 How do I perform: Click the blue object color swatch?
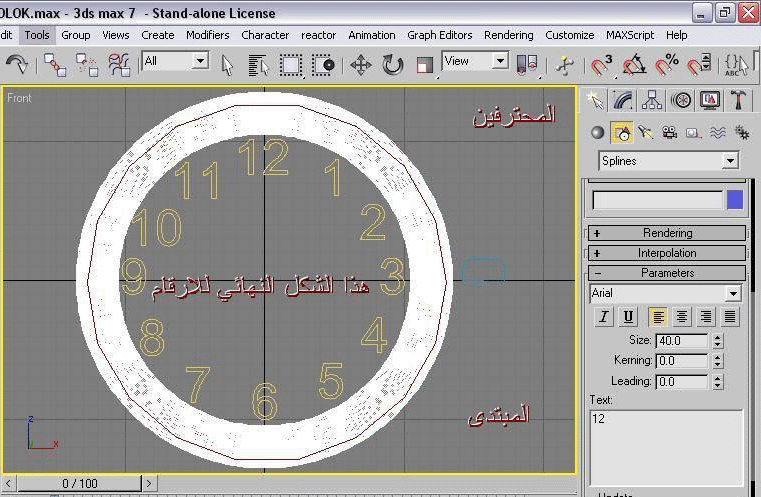[735, 200]
